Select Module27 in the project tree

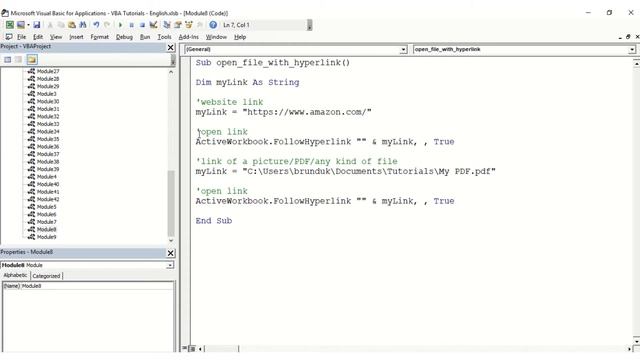pos(48,71)
